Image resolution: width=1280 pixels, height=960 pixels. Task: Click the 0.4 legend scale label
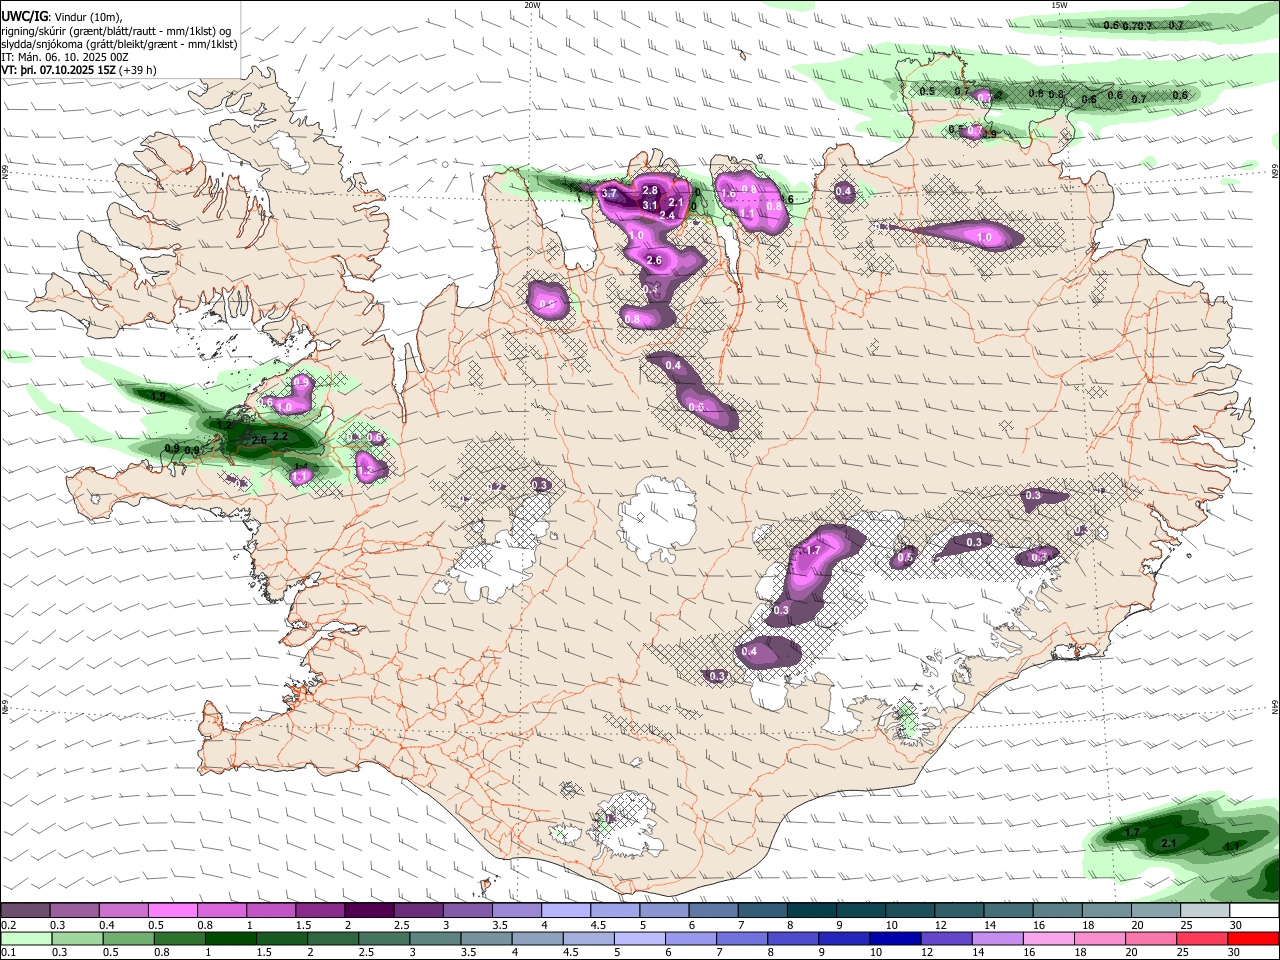click(x=107, y=925)
